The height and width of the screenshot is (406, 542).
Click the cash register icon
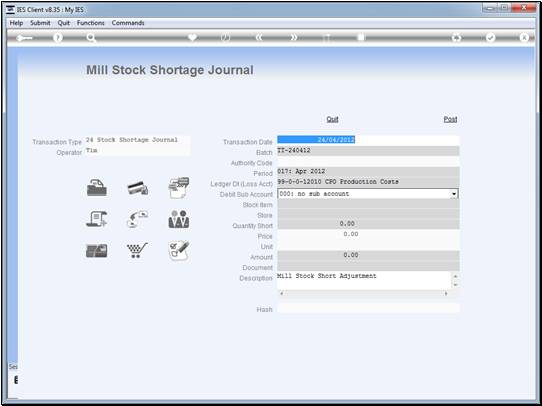tap(96, 188)
